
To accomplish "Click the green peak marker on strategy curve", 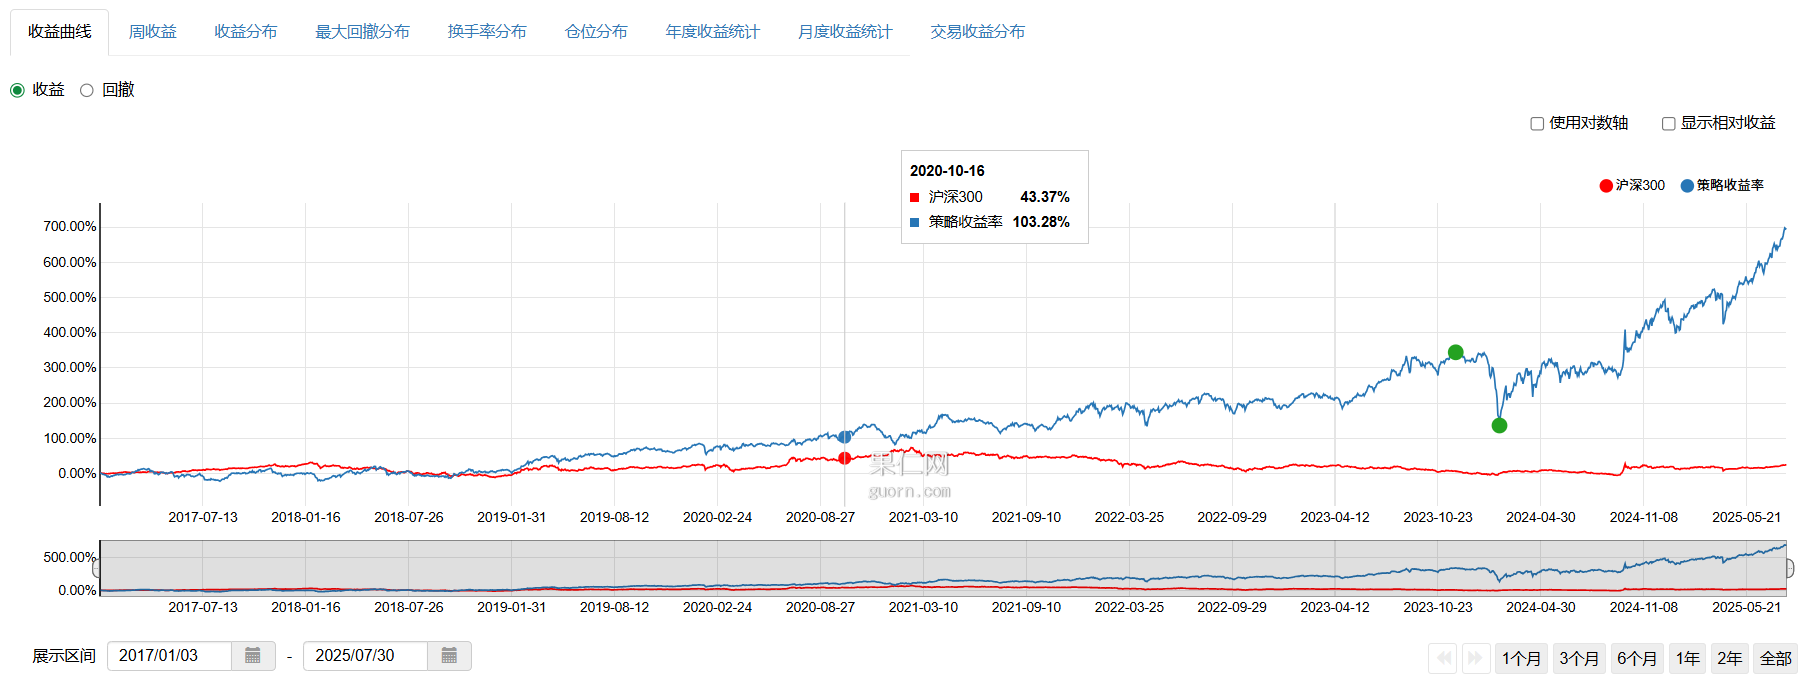I will tap(1456, 352).
